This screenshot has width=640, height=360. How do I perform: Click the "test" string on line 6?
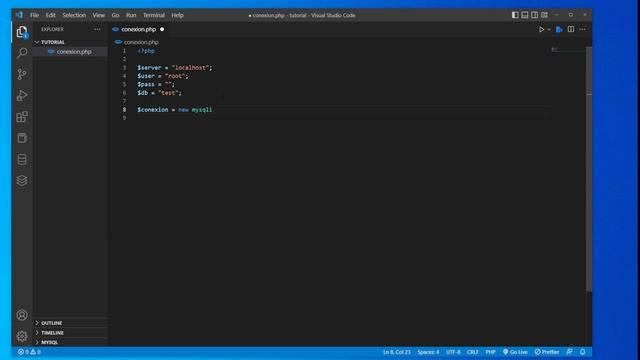click(168, 93)
